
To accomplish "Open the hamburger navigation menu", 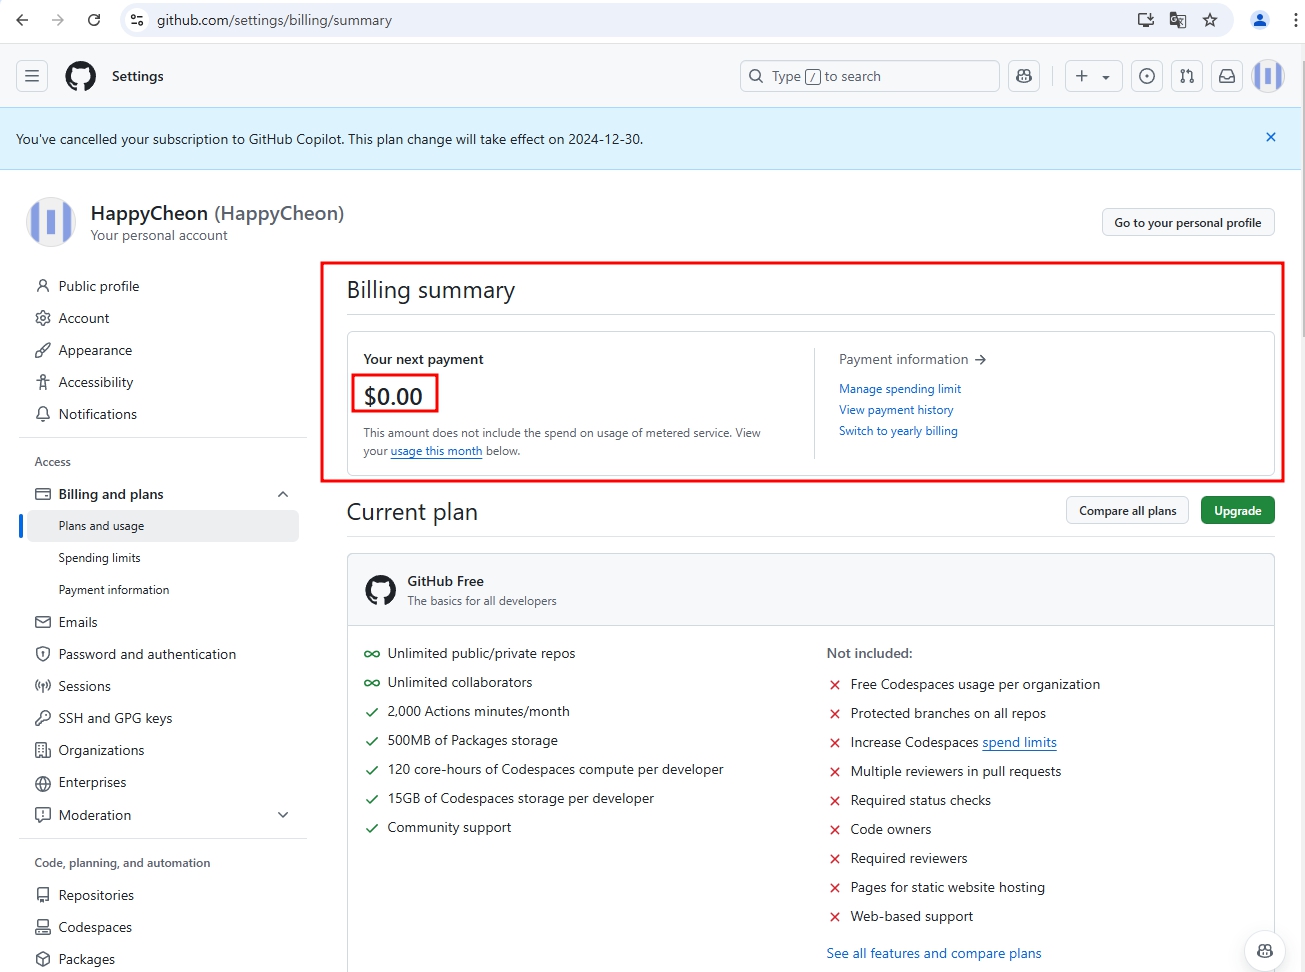I will tap(32, 76).
